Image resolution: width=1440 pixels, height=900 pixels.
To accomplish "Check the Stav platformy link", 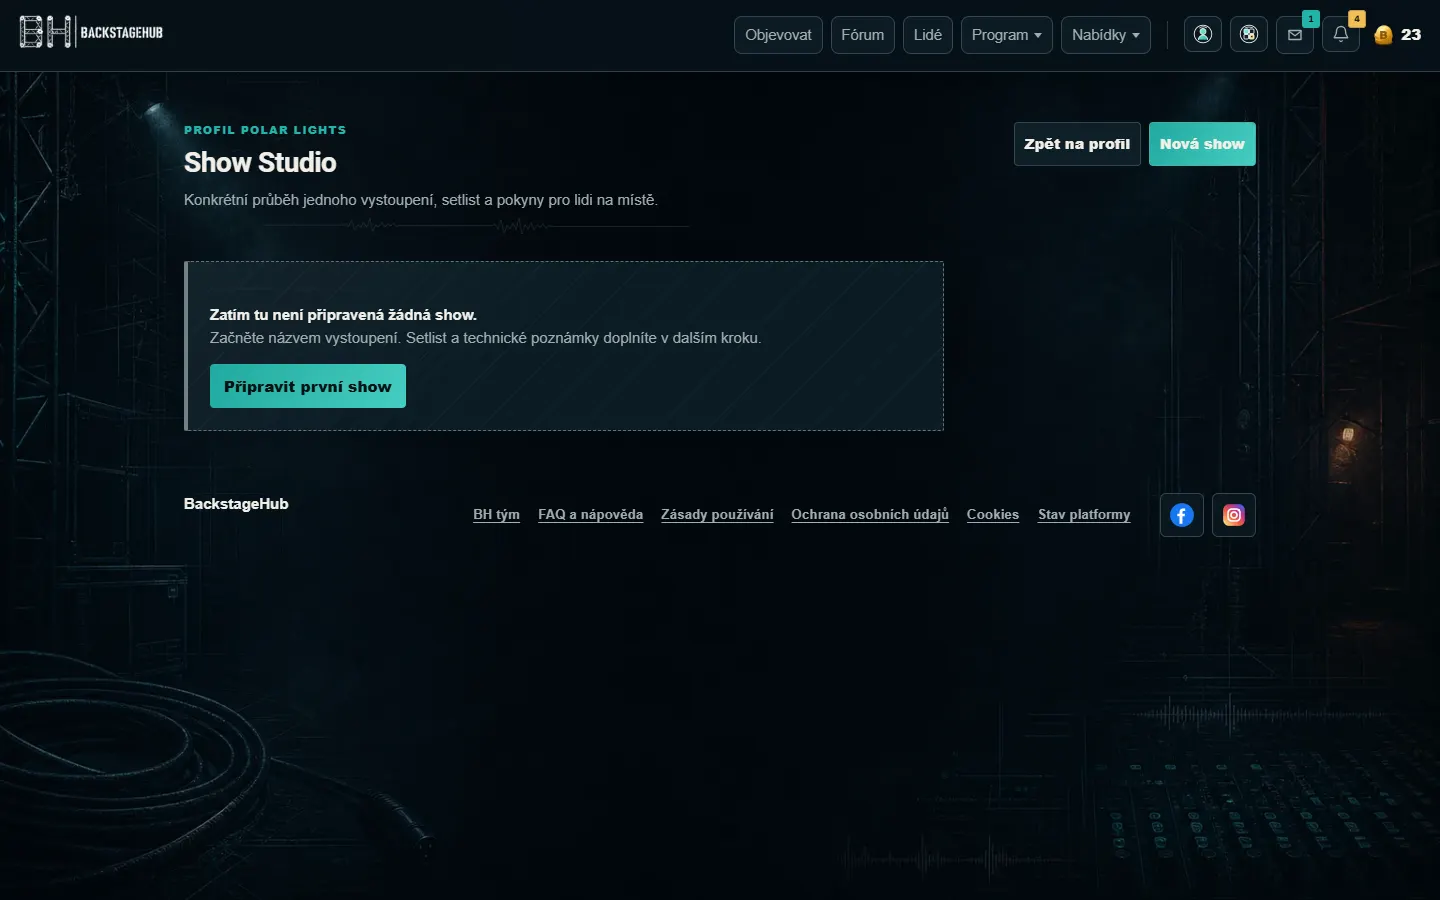I will pyautogui.click(x=1084, y=514).
